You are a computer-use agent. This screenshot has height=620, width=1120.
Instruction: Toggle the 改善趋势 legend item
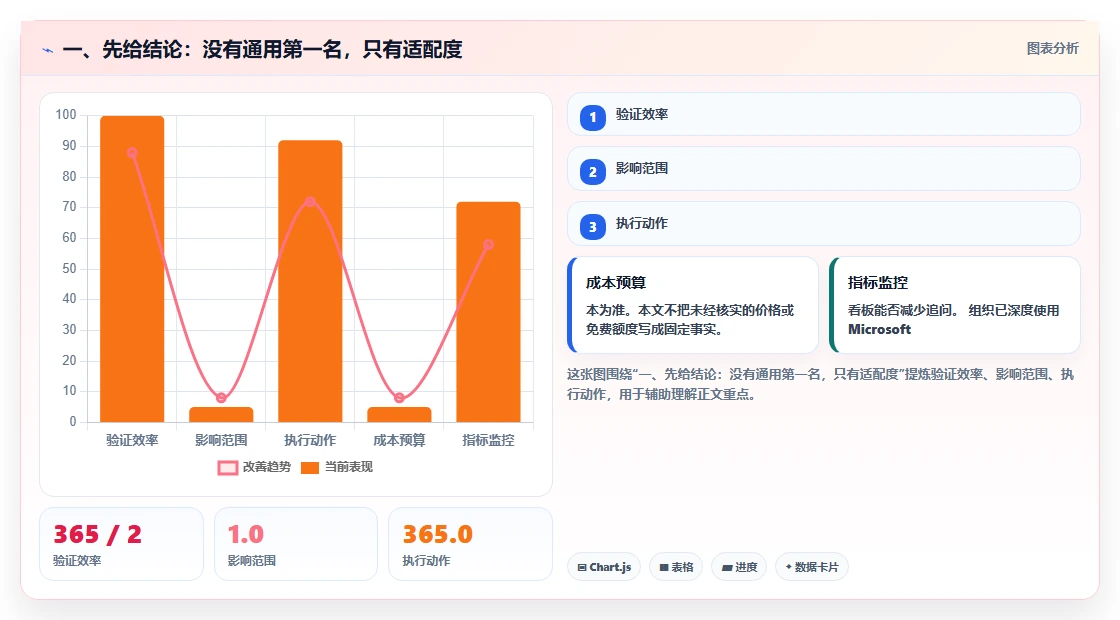(254, 467)
